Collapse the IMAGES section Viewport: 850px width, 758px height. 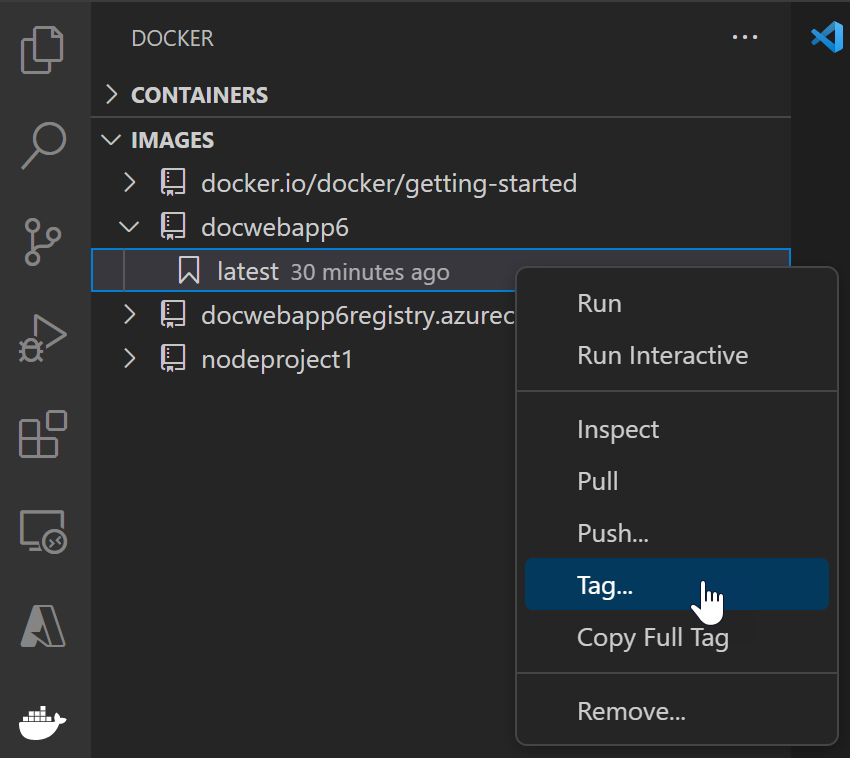coord(111,140)
